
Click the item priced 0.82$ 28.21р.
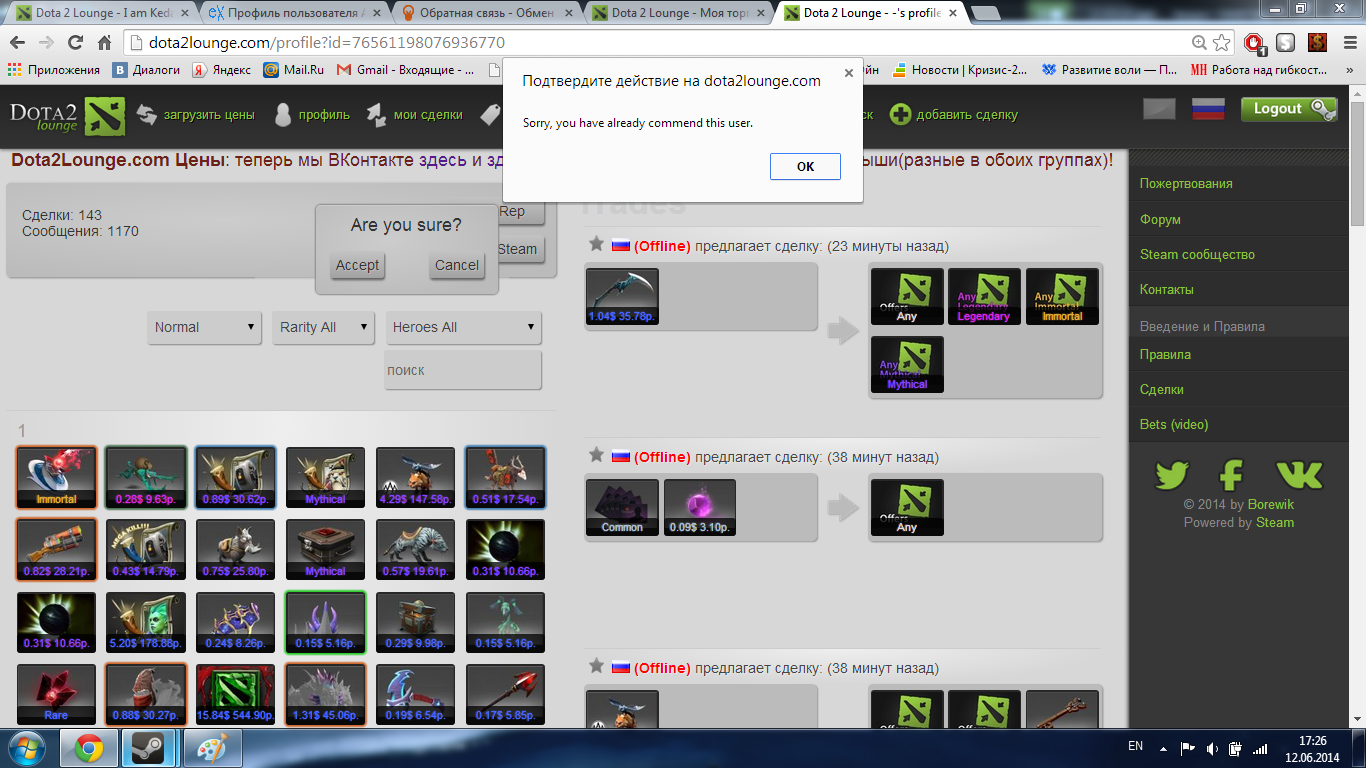[x=56, y=549]
